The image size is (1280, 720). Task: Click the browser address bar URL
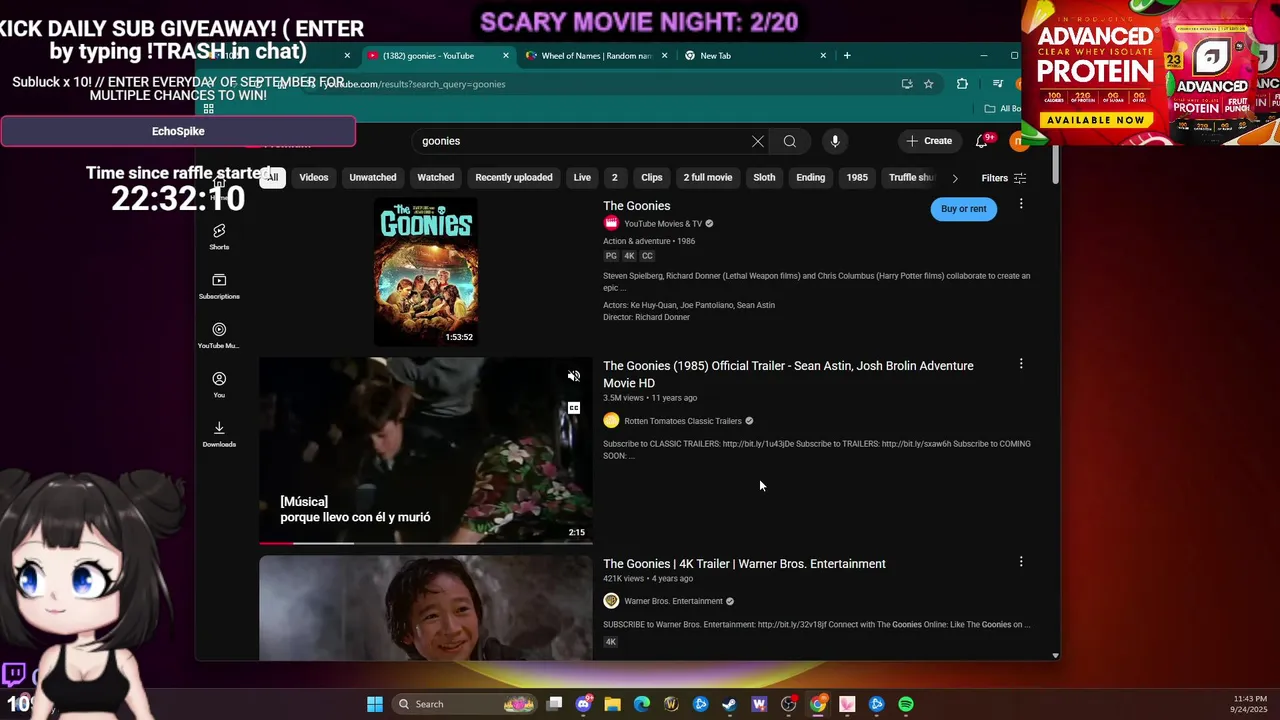coord(414,84)
